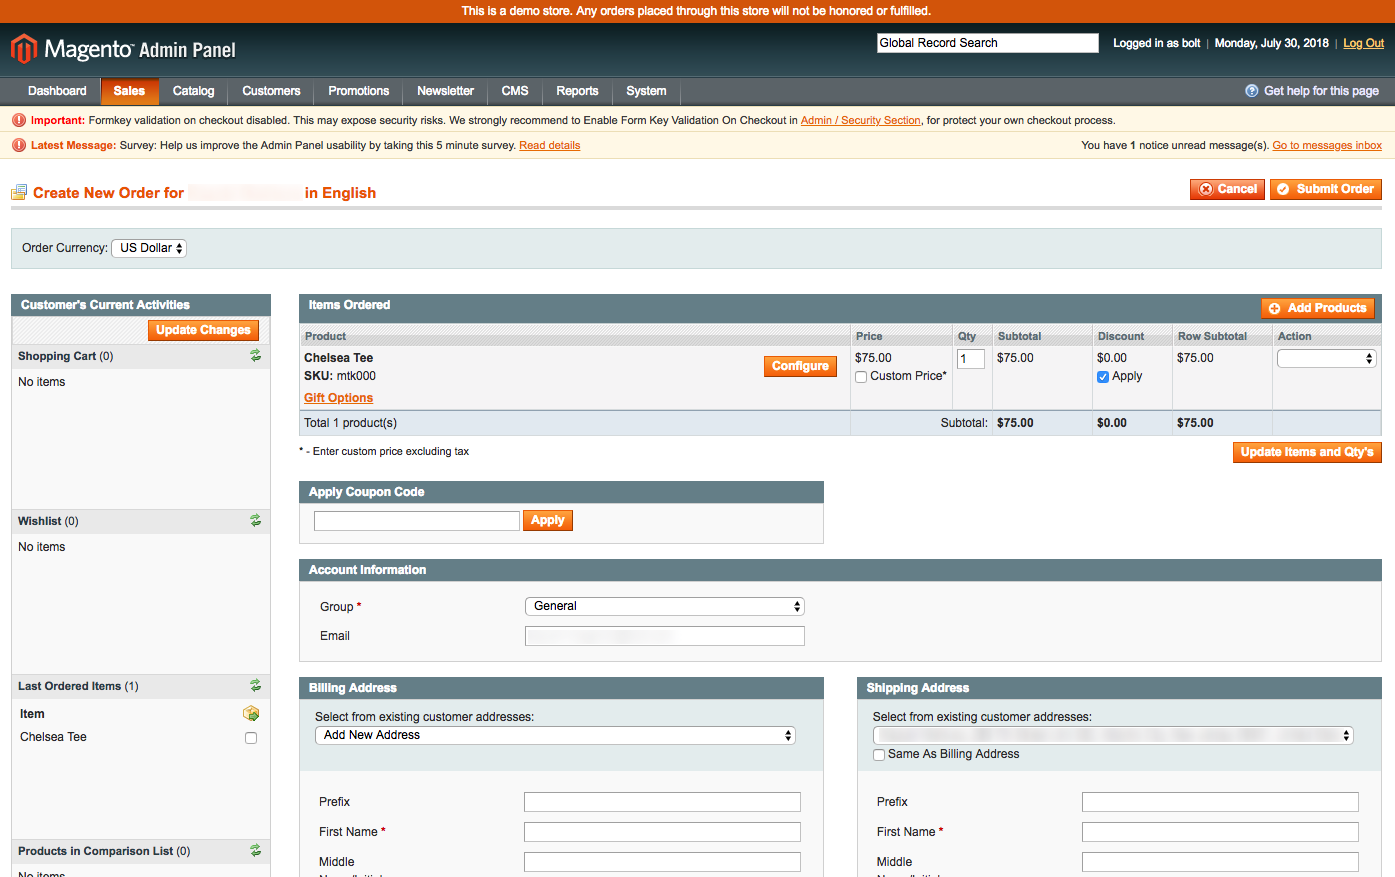Open Go to messages inbox link
Viewport: 1395px width, 877px height.
click(1327, 145)
